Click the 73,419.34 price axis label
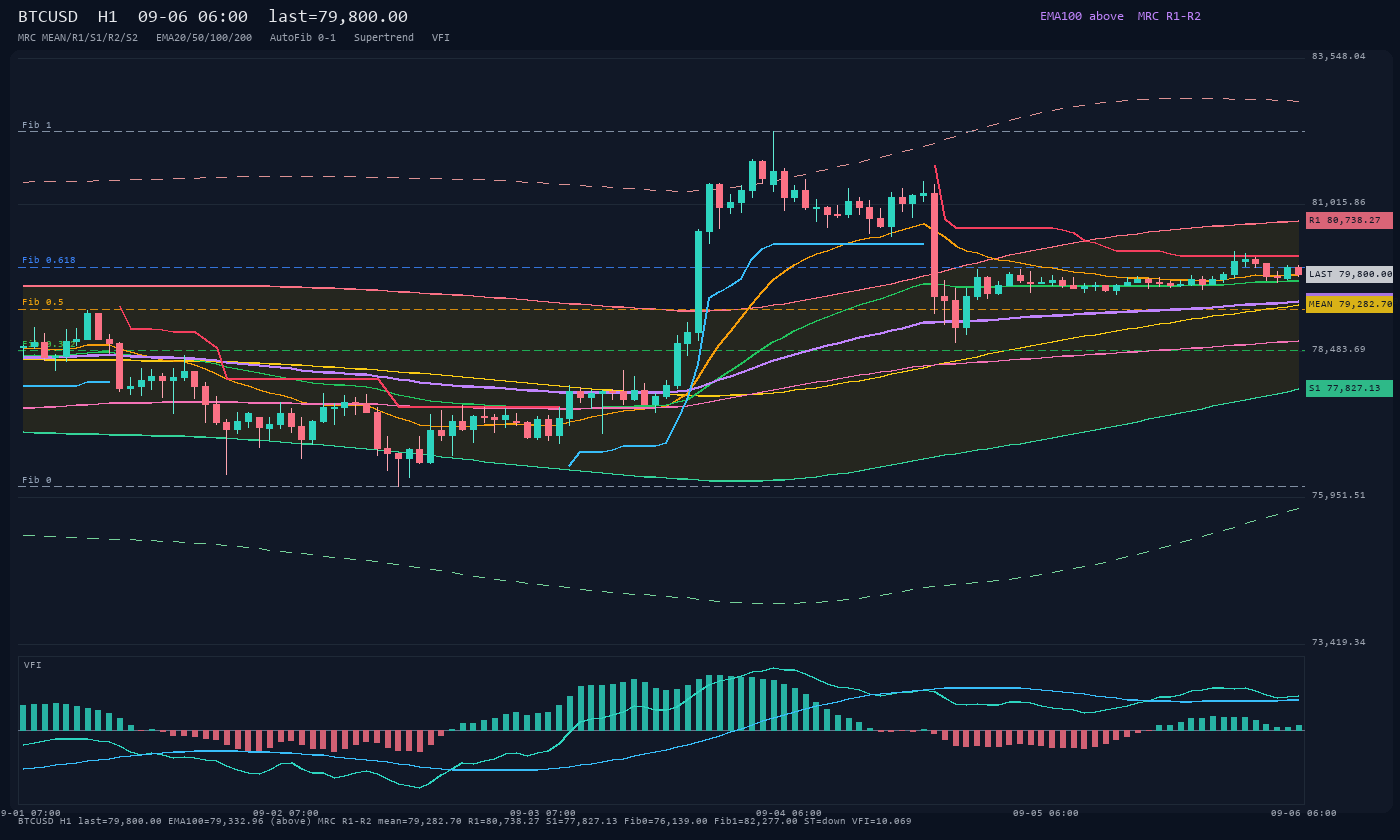The width and height of the screenshot is (1400, 840). [1338, 642]
